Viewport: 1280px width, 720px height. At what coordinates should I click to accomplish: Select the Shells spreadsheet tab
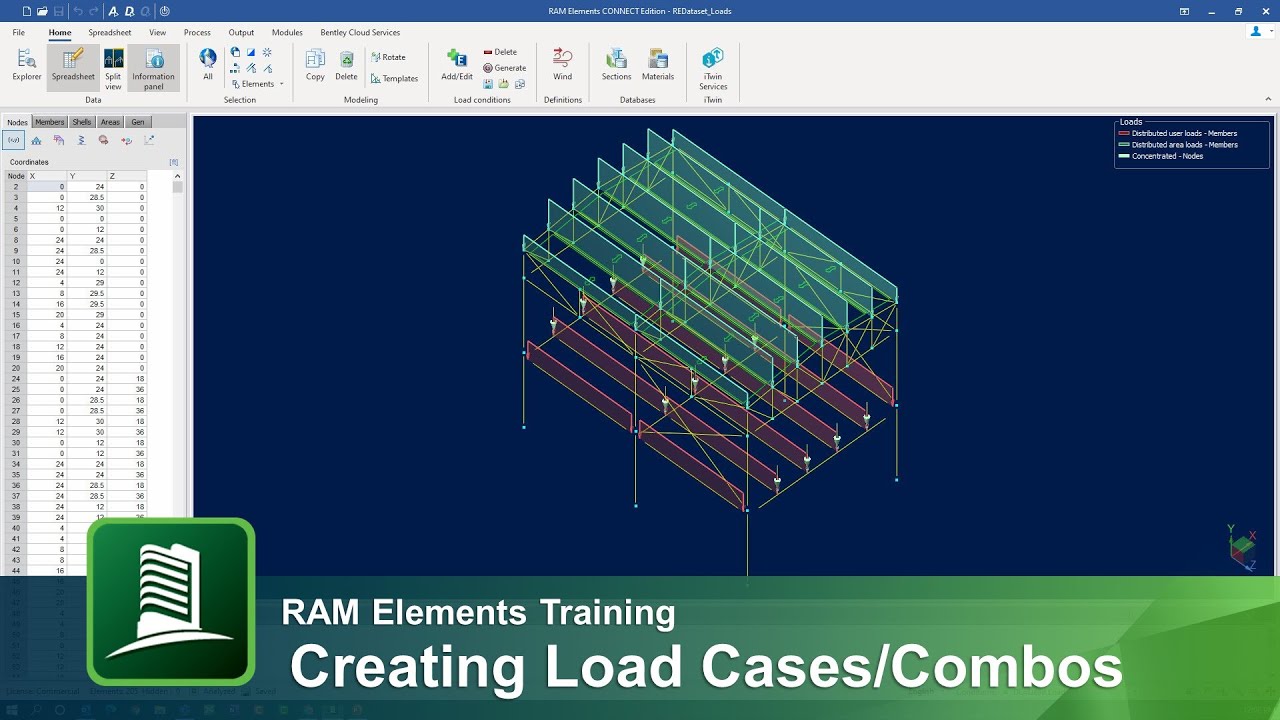click(82, 122)
